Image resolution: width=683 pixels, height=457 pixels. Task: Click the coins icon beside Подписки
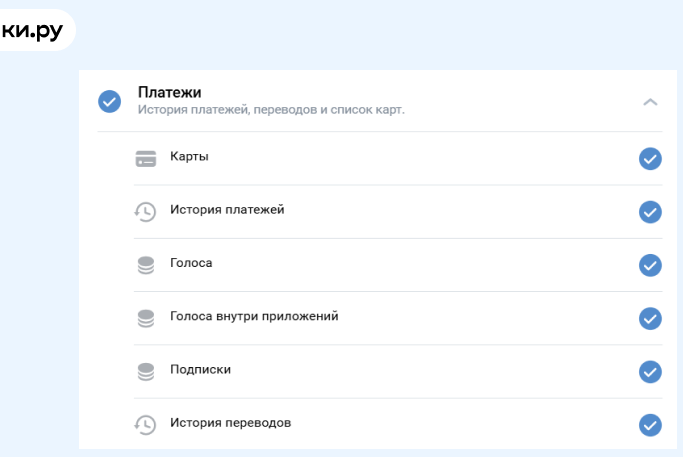pos(146,371)
